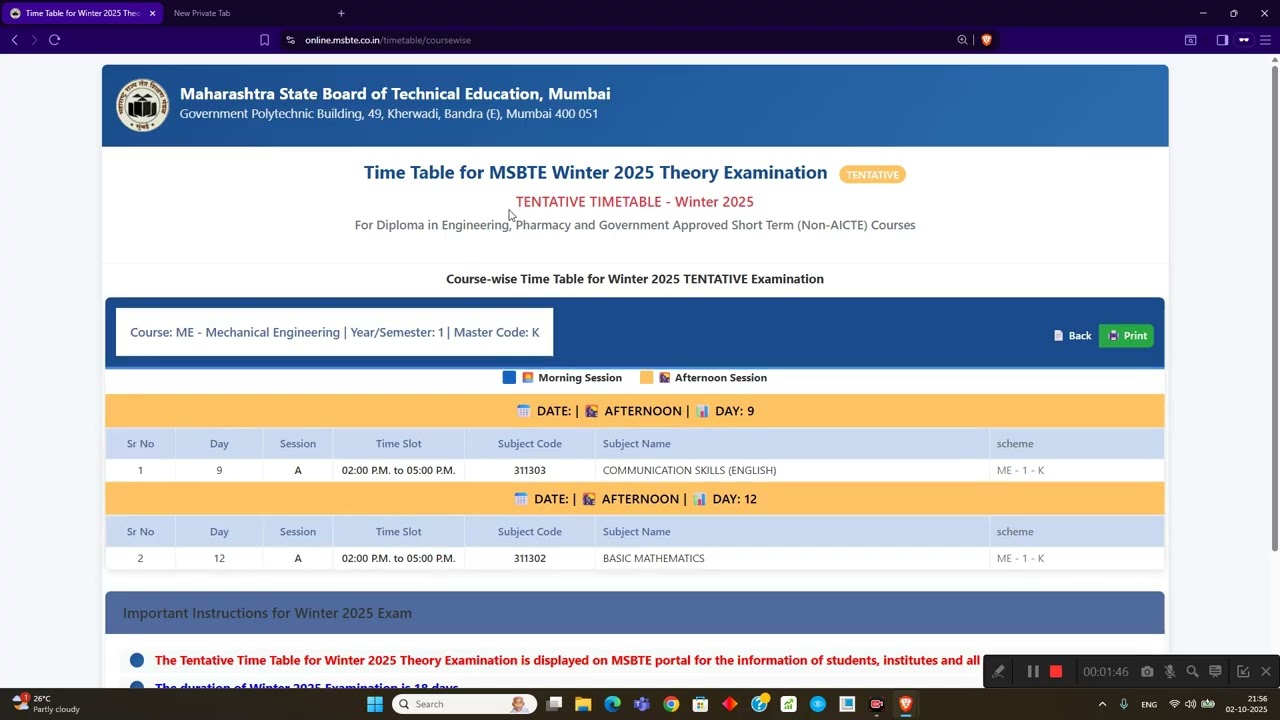
Task: Open the browser hamburger menu
Action: 1265,40
